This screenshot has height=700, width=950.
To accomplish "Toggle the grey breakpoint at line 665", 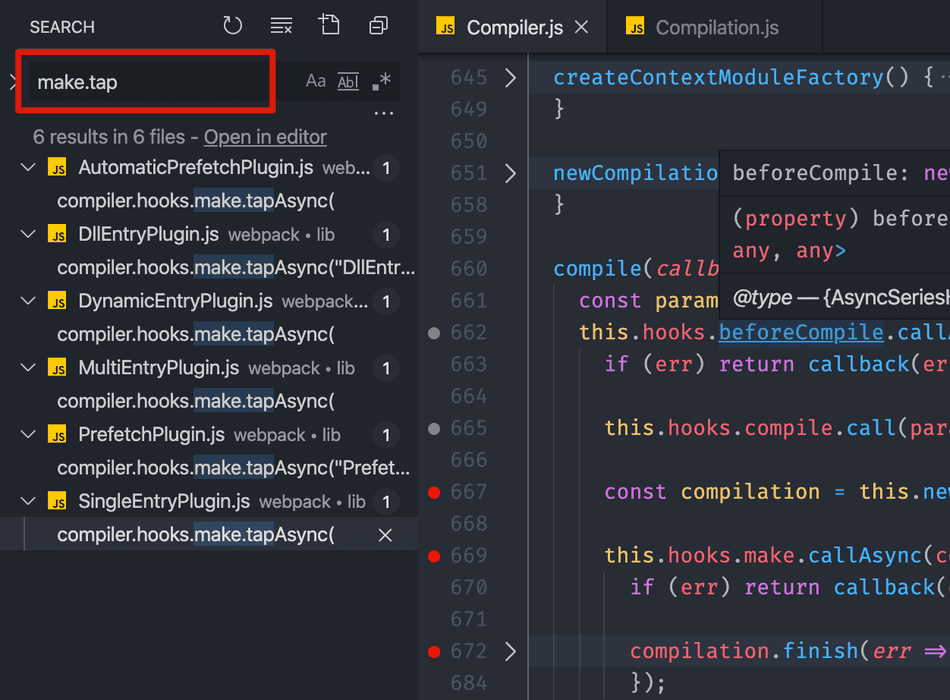I will click(x=434, y=428).
